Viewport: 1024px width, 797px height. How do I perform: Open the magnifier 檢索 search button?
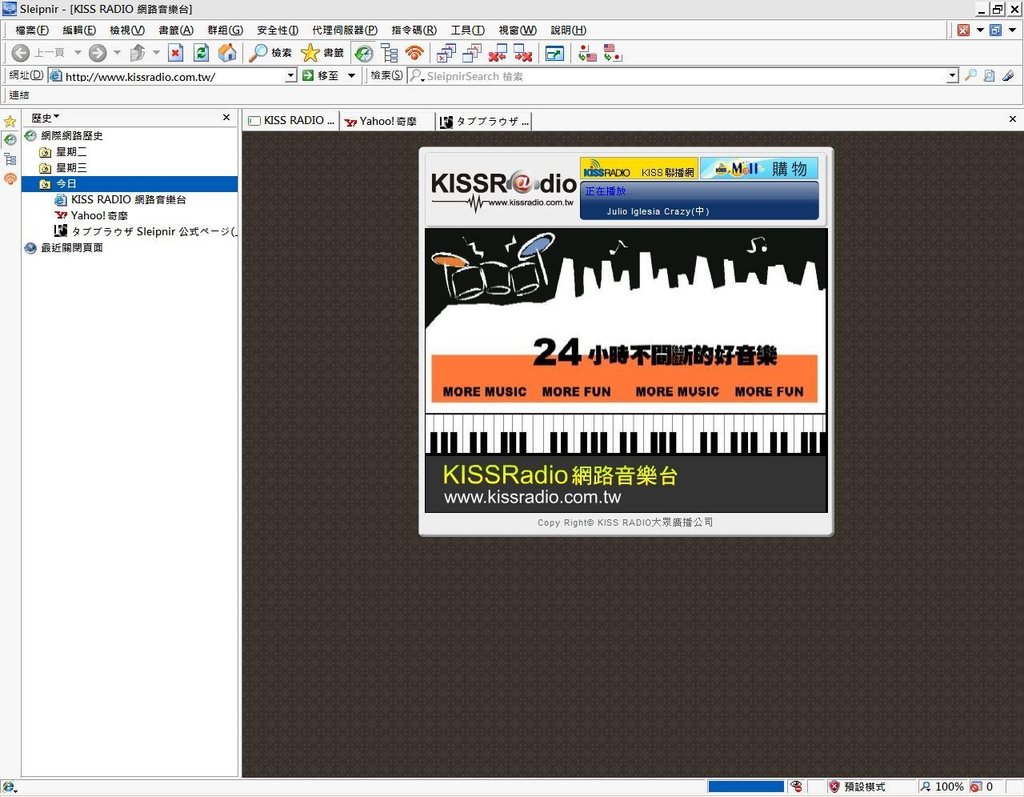[270, 53]
